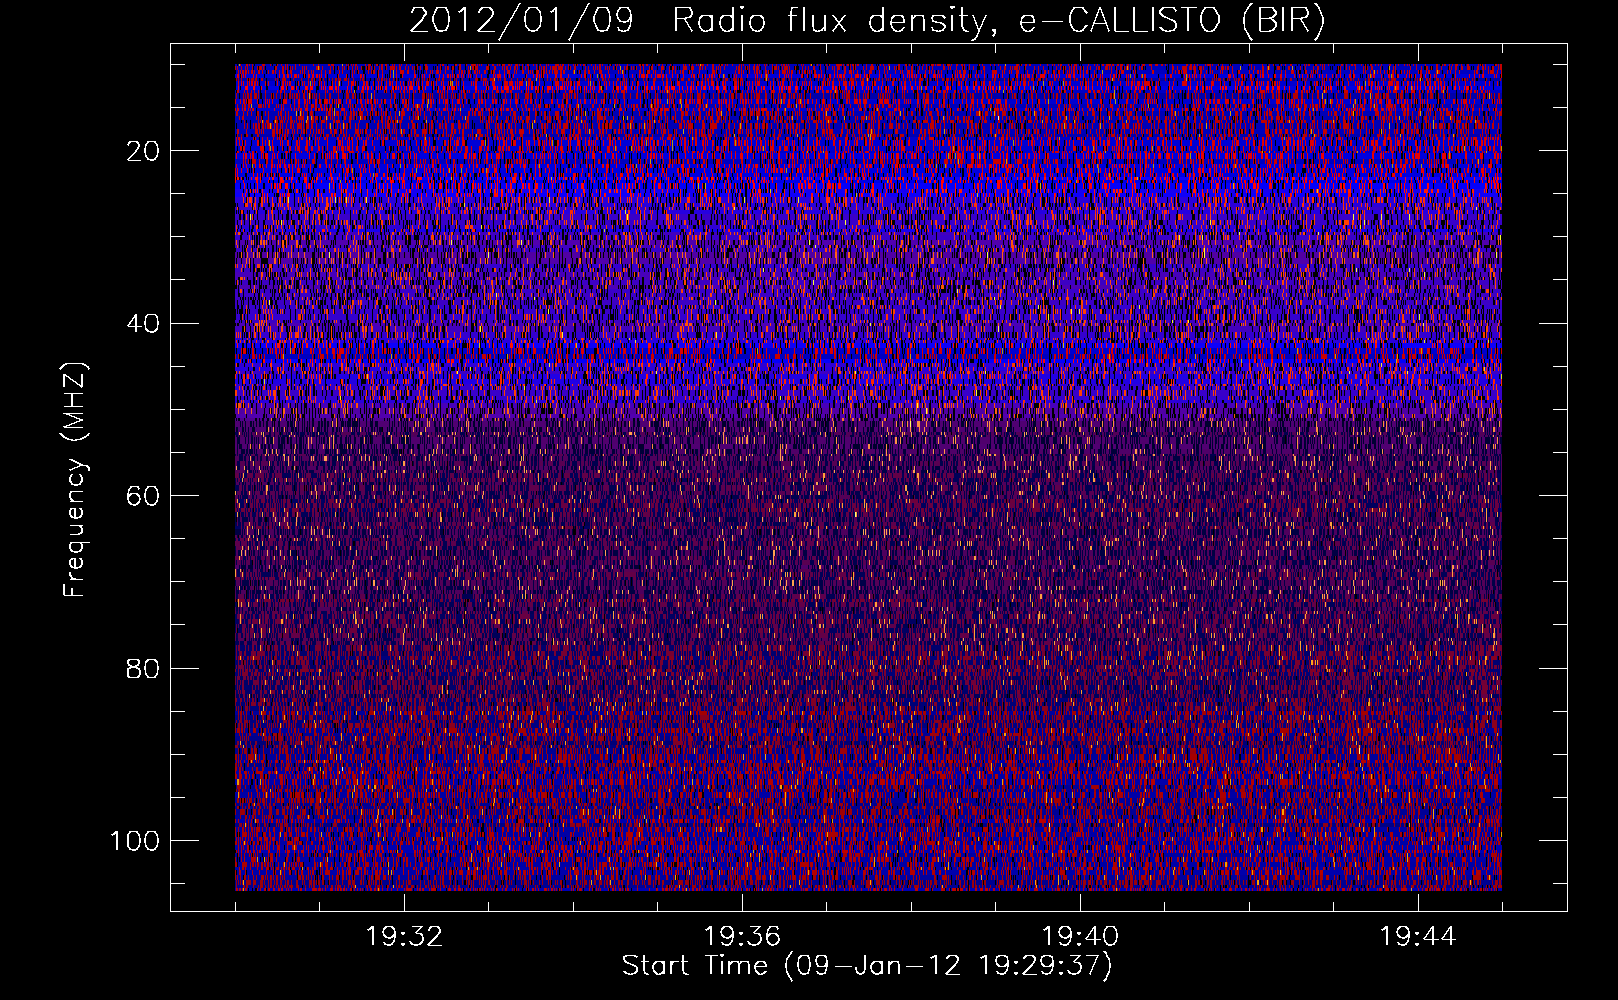Select the 19:44 time tick label
1618x1000 pixels.
[x=1418, y=937]
